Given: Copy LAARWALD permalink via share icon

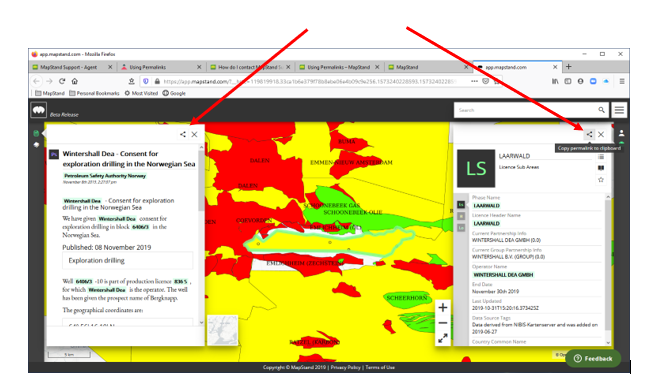Looking at the screenshot, I should click(x=590, y=134).
